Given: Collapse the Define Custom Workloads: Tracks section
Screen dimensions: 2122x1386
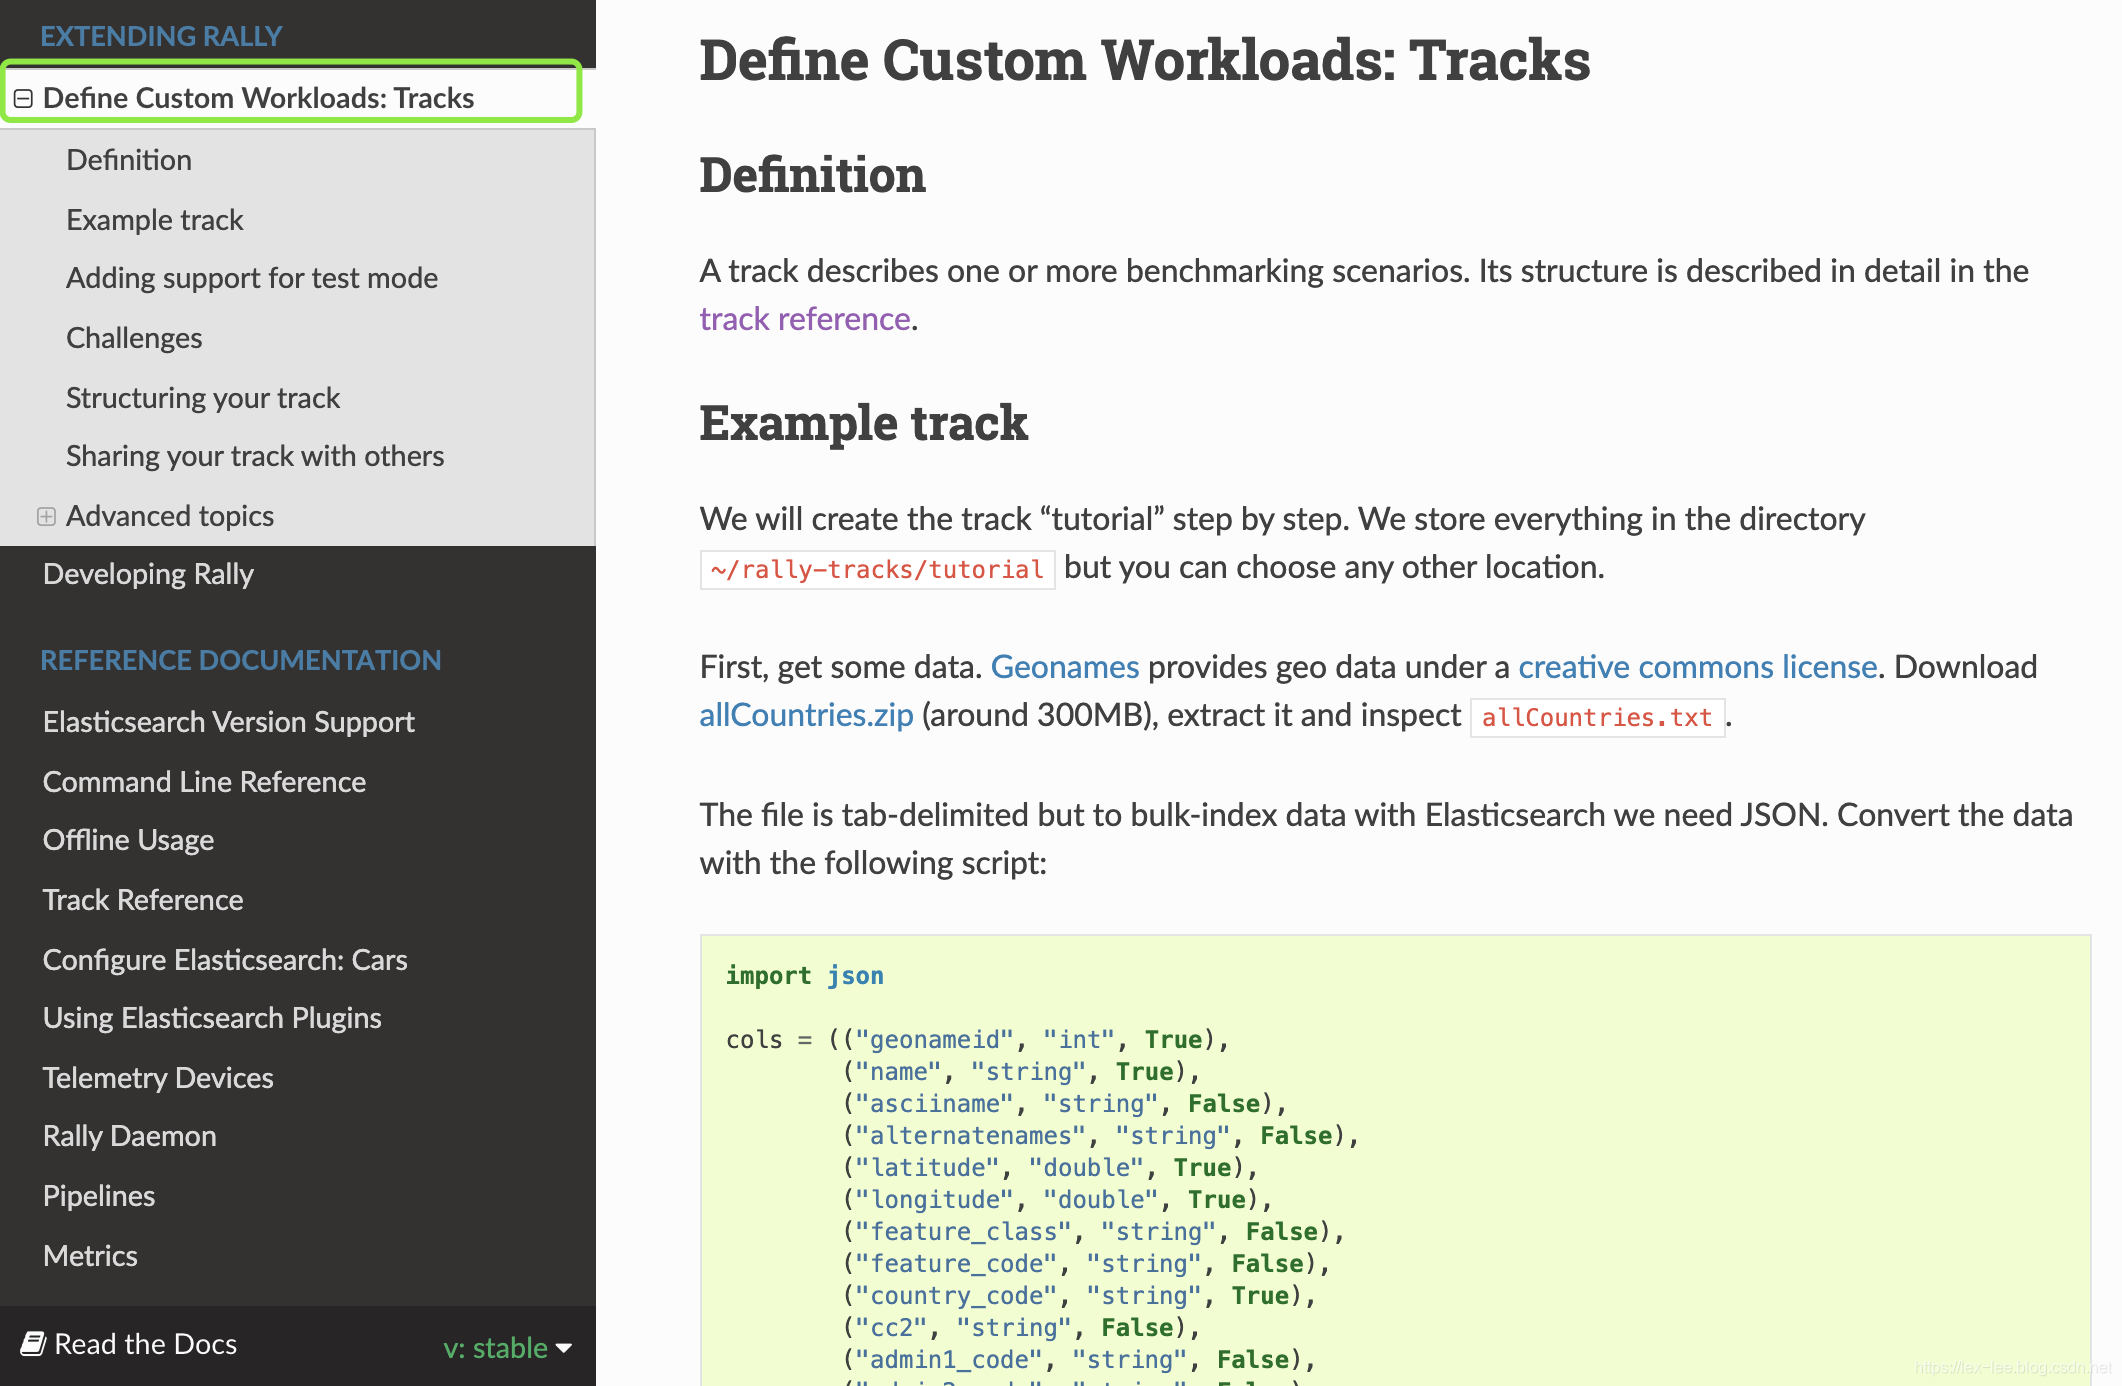Looking at the screenshot, I should 23,98.
